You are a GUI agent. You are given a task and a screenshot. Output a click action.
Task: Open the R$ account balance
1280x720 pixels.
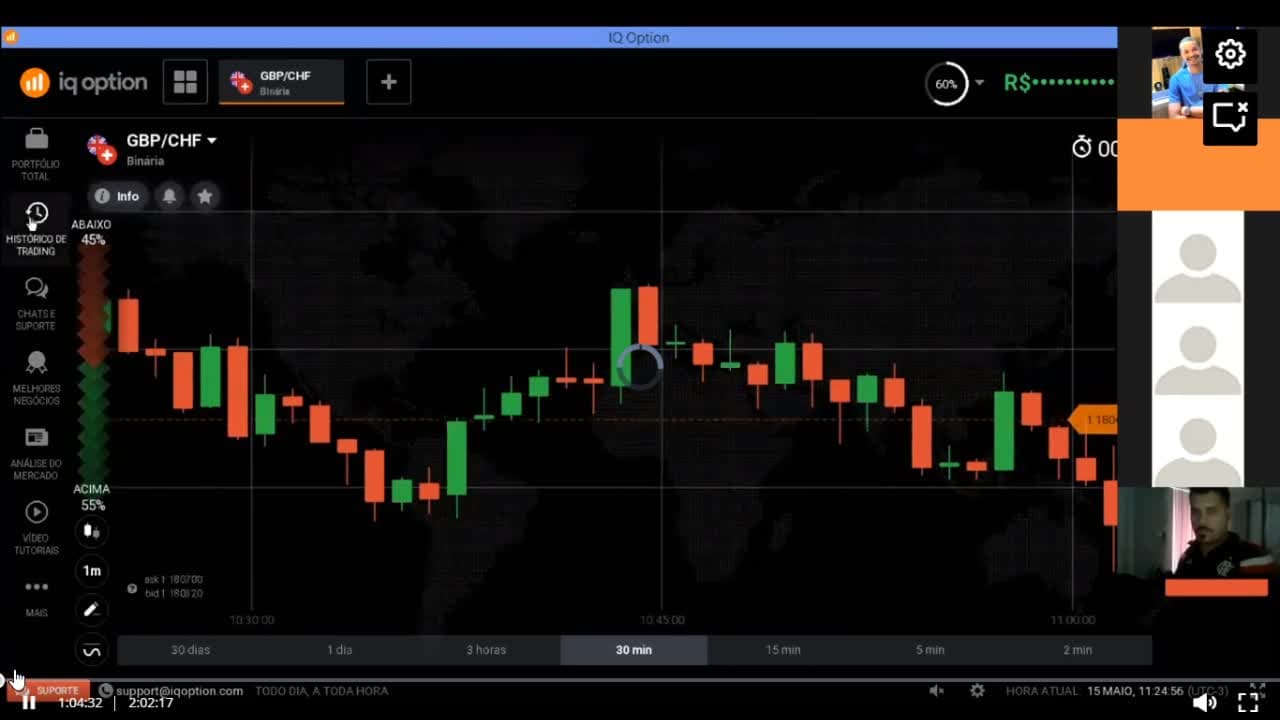[1059, 83]
